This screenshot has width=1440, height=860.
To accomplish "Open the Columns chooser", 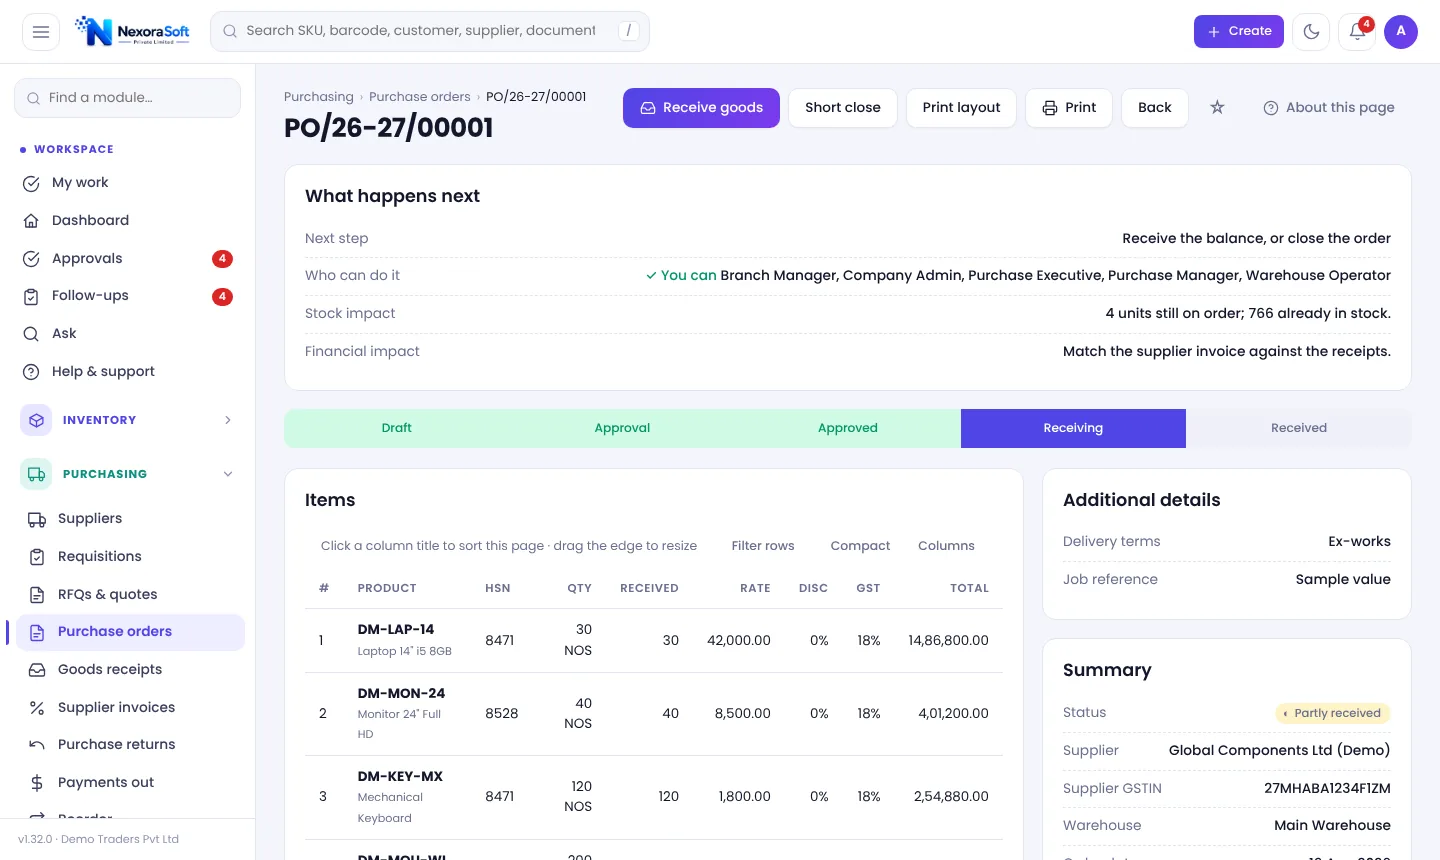I will tap(946, 546).
